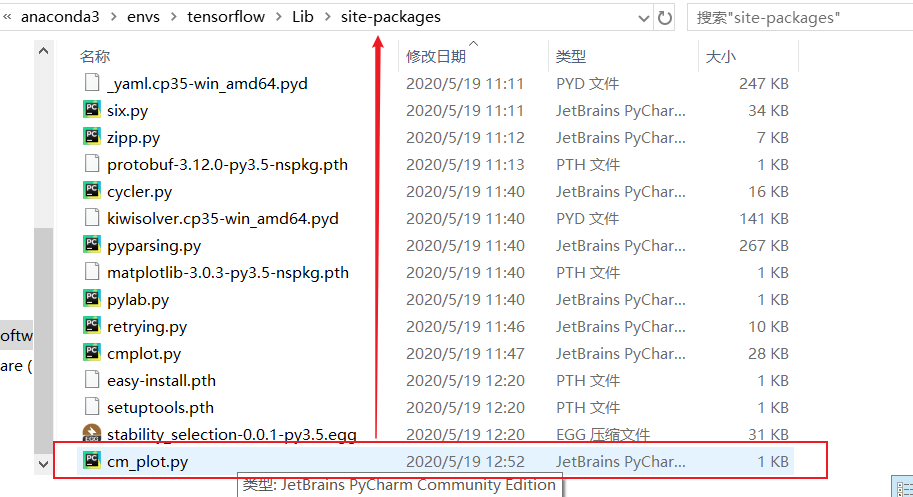913x497 pixels.
Task: Select the stability_selection-0.0.1-py3.5.egg file
Action: coord(232,434)
